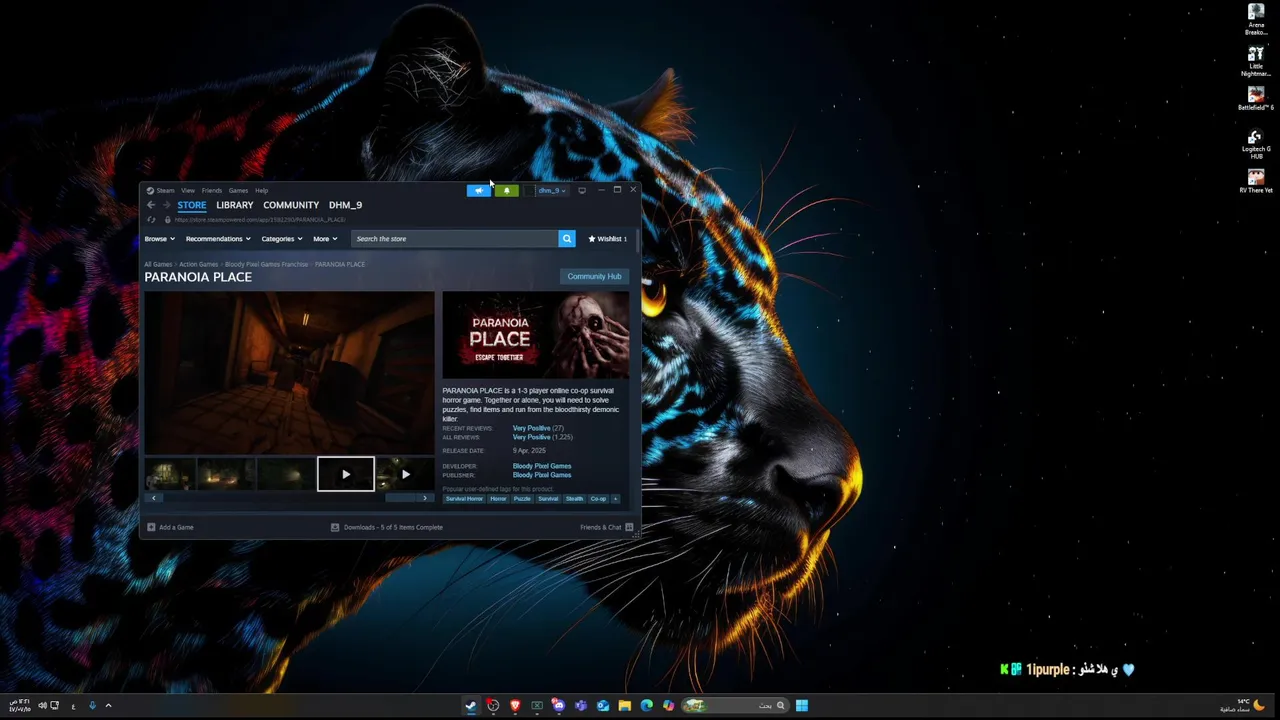Click the Wishlist star button
The width and height of the screenshot is (1280, 720).
(608, 239)
